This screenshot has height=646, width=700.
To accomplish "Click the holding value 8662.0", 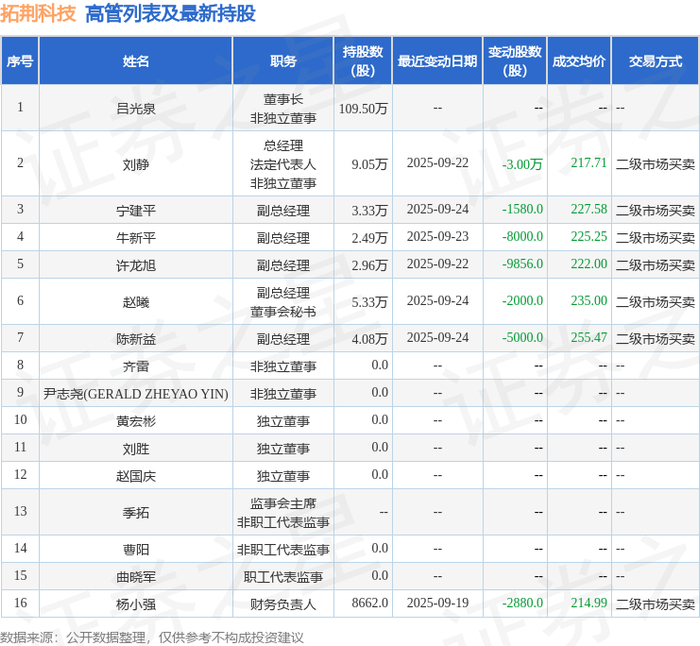I will click(x=370, y=603).
